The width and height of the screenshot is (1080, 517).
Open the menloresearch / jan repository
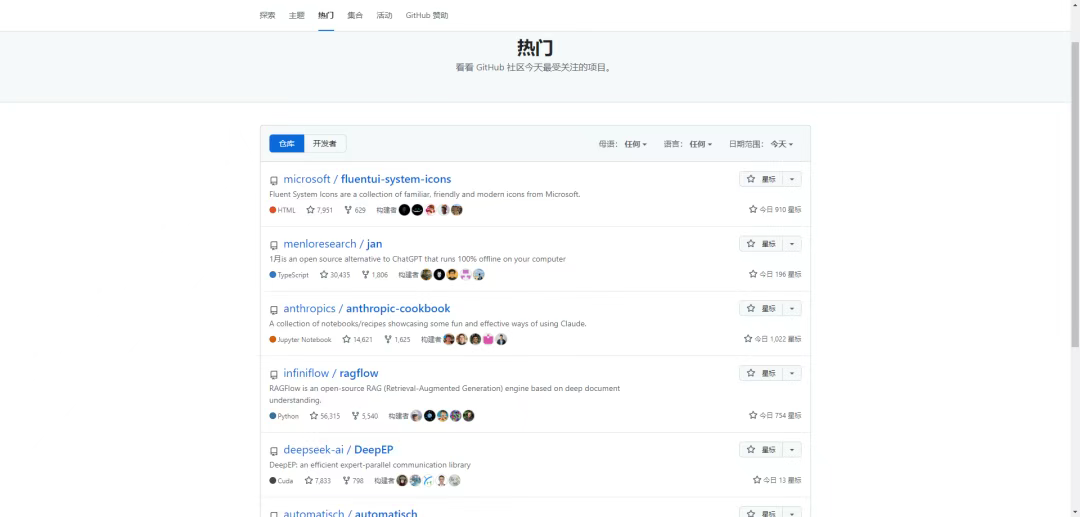tap(333, 244)
